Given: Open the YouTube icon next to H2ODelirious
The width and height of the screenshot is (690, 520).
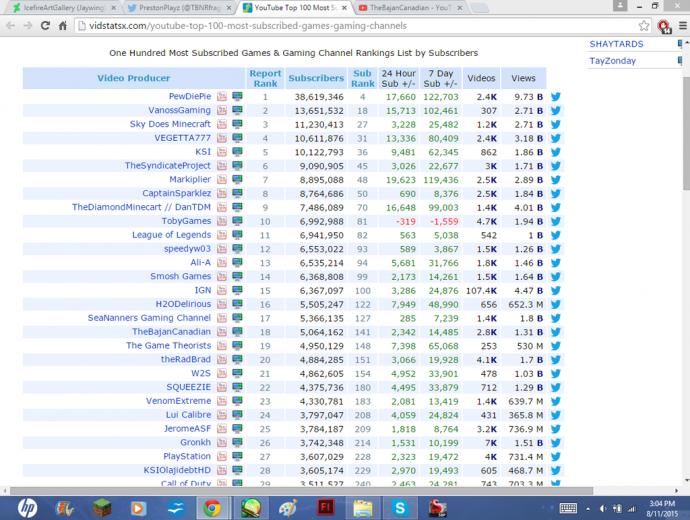Looking at the screenshot, I should [222, 304].
